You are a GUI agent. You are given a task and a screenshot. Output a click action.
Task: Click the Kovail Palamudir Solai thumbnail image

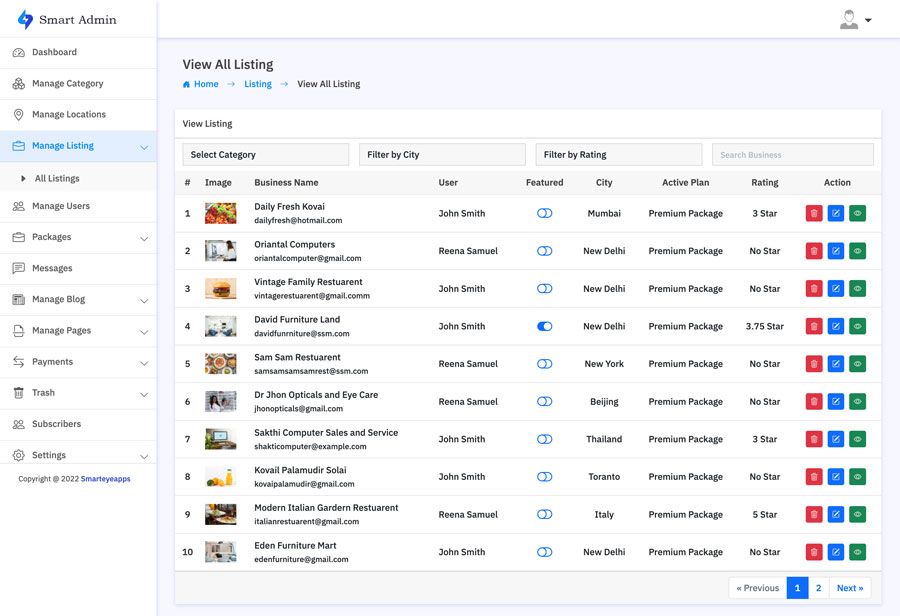tap(220, 477)
